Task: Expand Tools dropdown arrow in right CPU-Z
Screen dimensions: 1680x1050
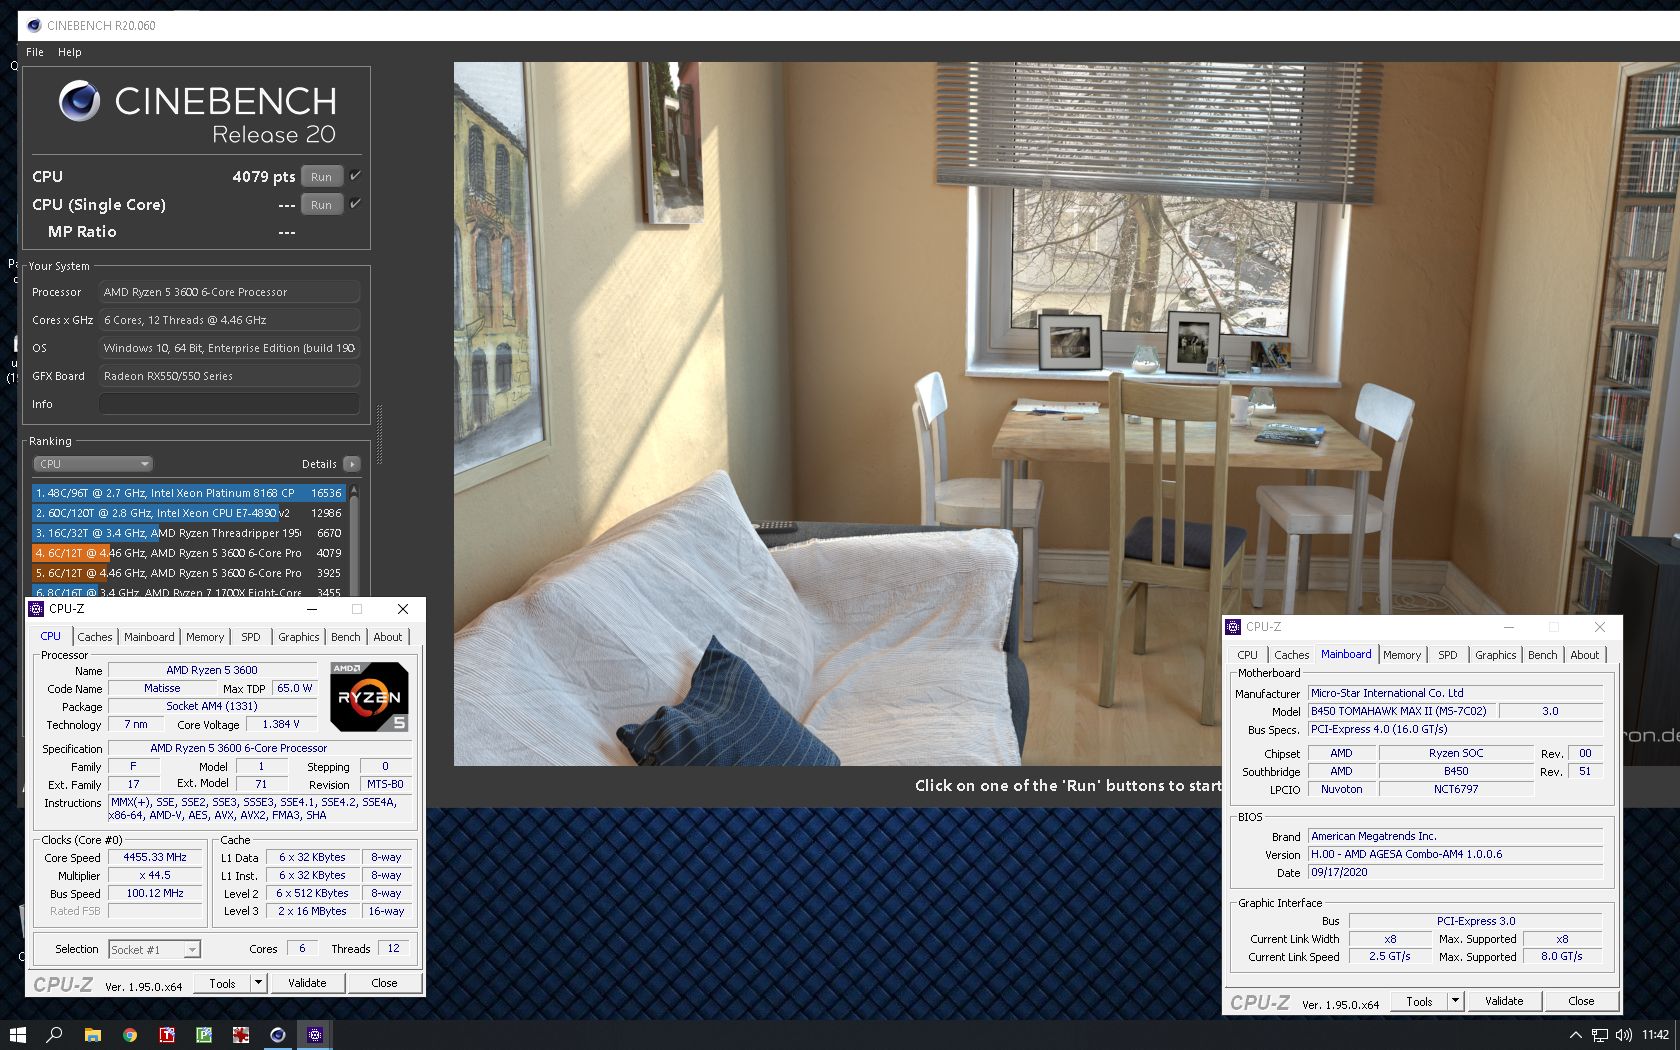Action: (x=1455, y=1001)
